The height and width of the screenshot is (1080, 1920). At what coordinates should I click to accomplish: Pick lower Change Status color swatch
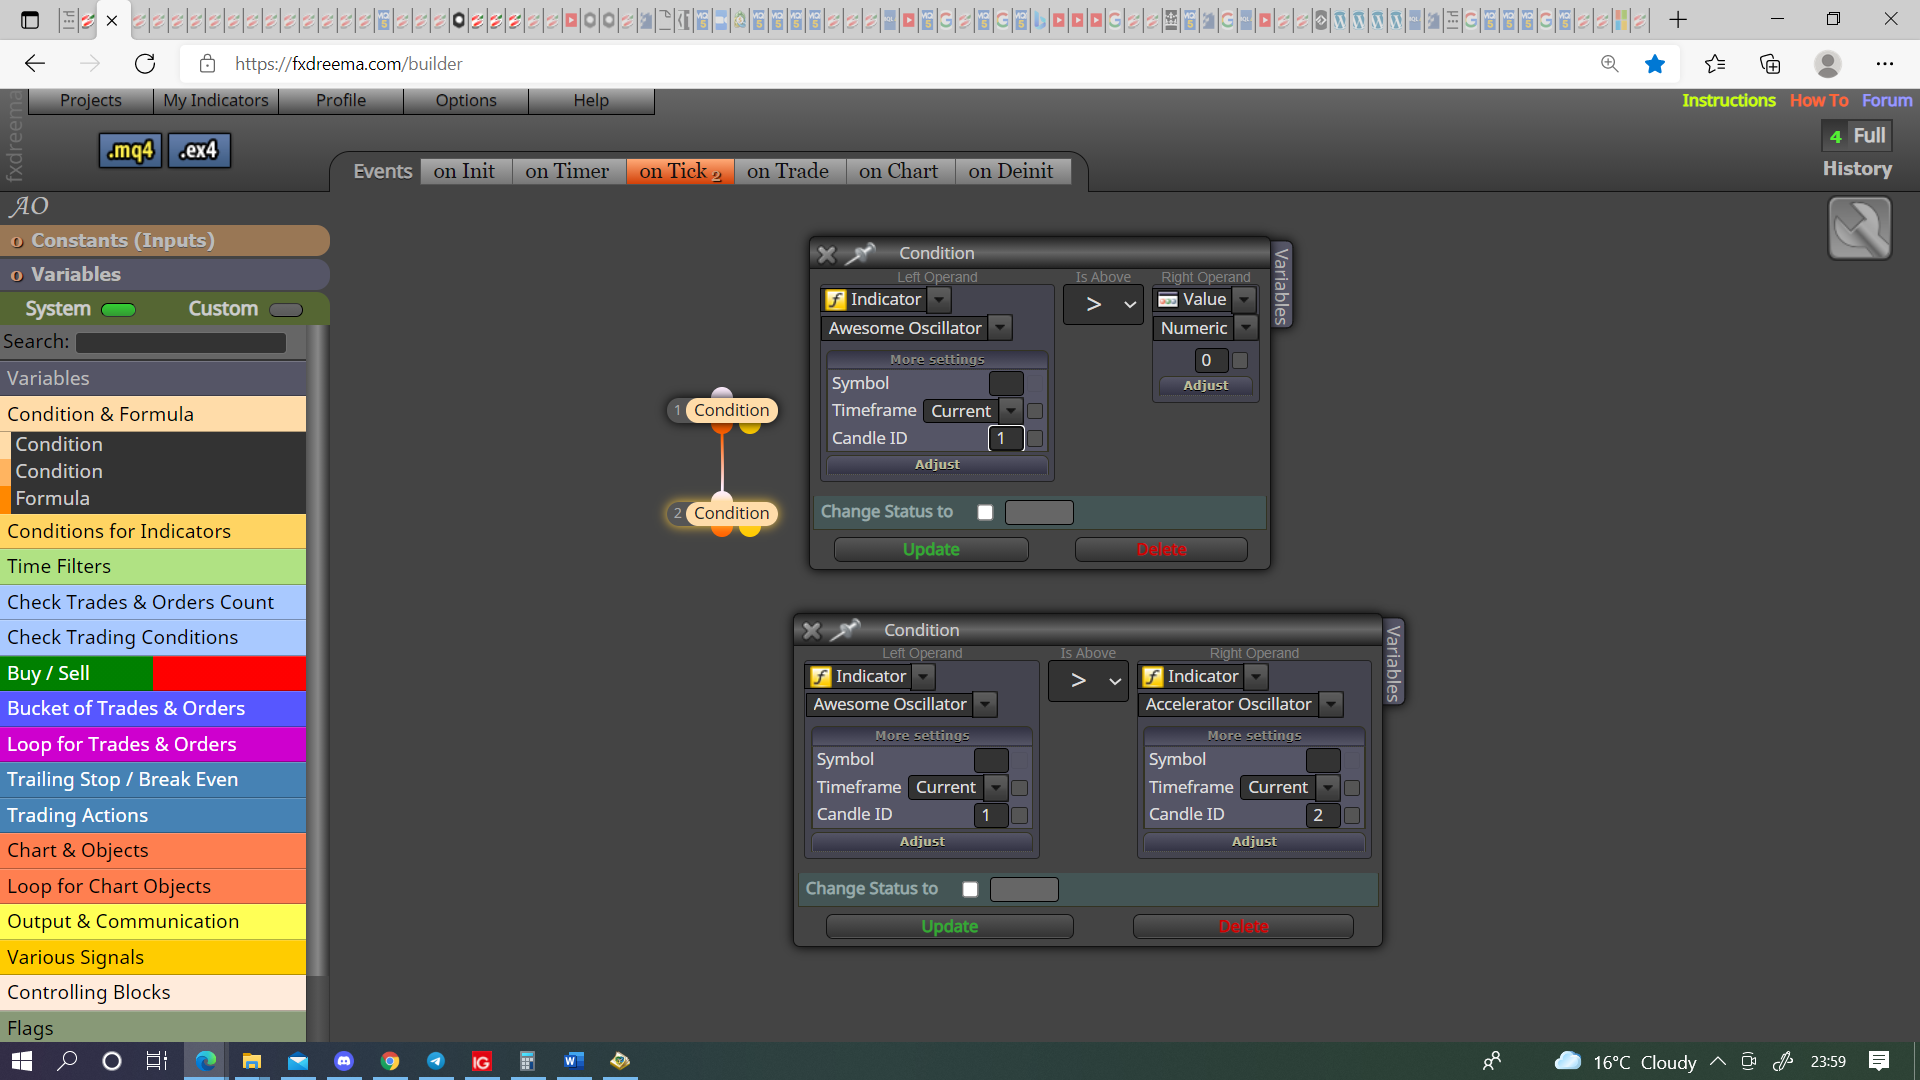click(x=1024, y=890)
